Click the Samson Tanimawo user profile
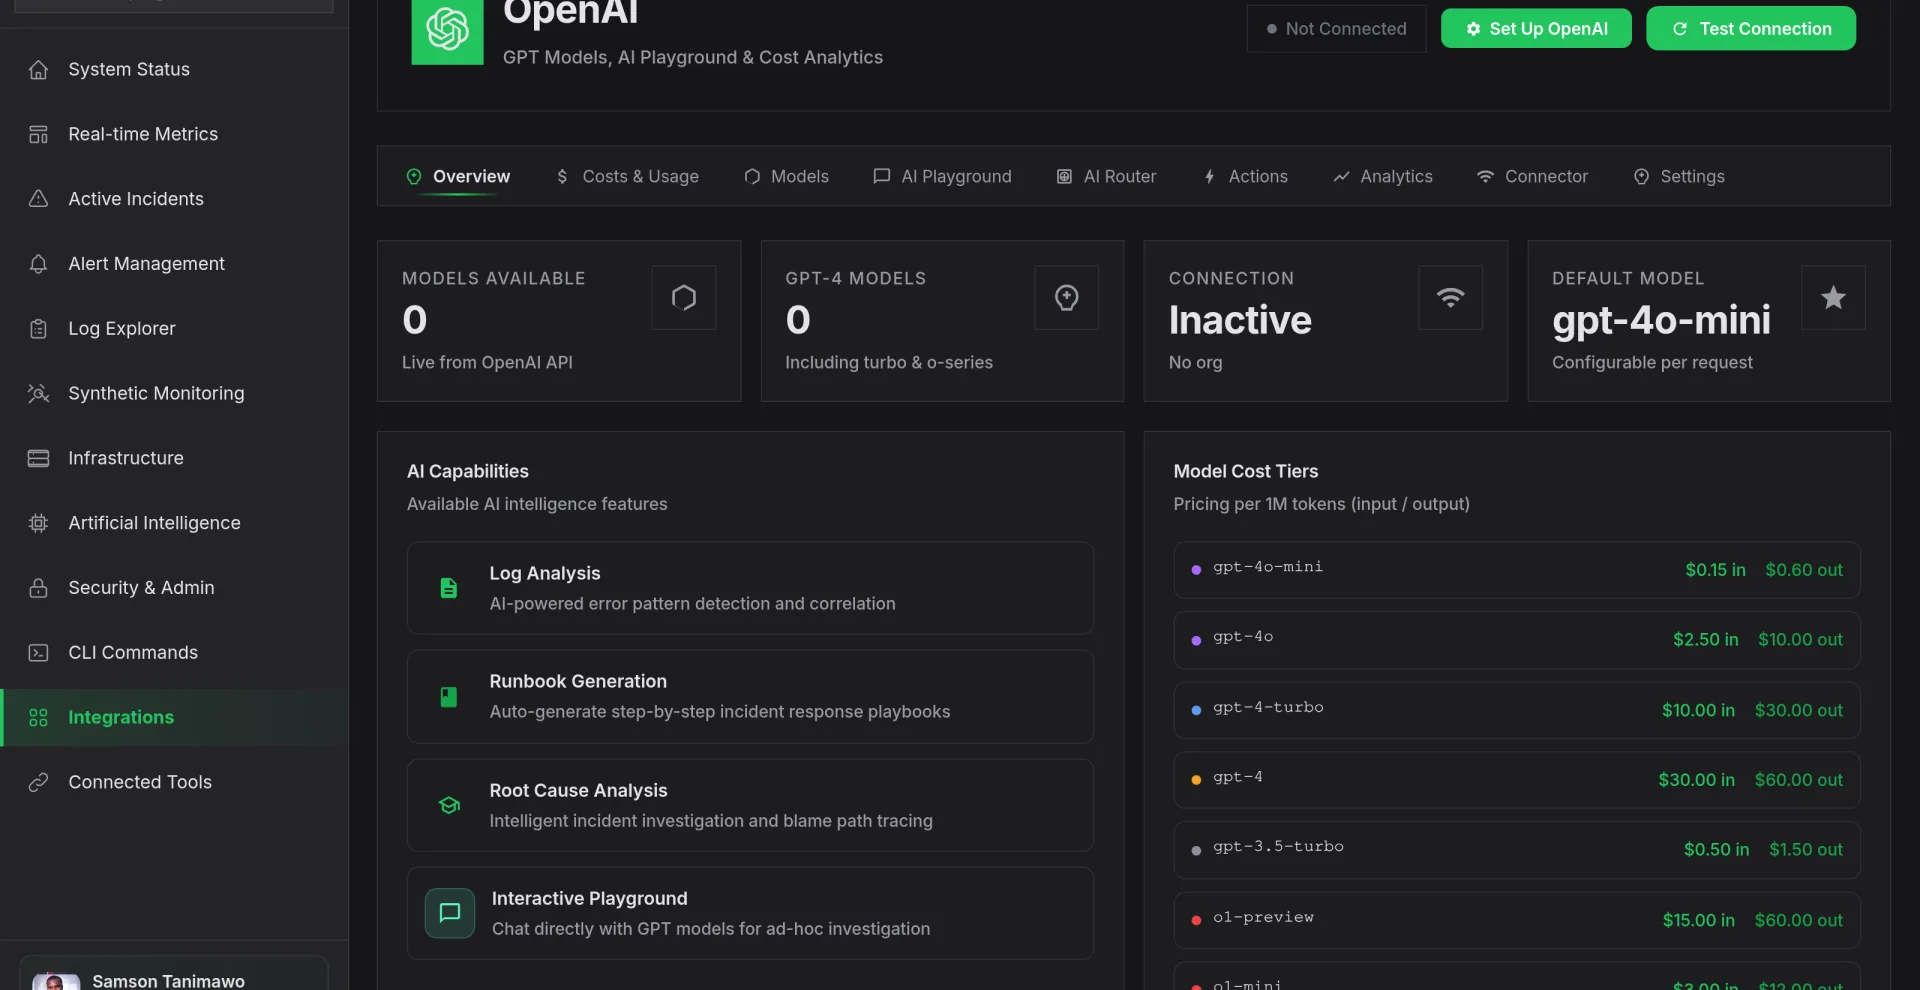This screenshot has height=990, width=1920. [174, 975]
